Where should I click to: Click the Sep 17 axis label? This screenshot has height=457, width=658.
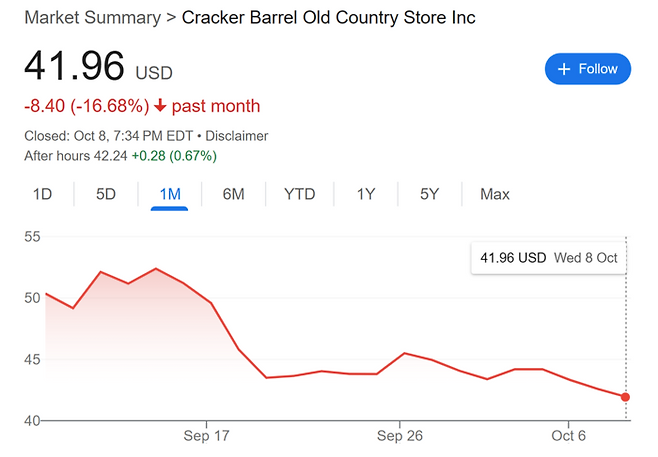(x=206, y=436)
